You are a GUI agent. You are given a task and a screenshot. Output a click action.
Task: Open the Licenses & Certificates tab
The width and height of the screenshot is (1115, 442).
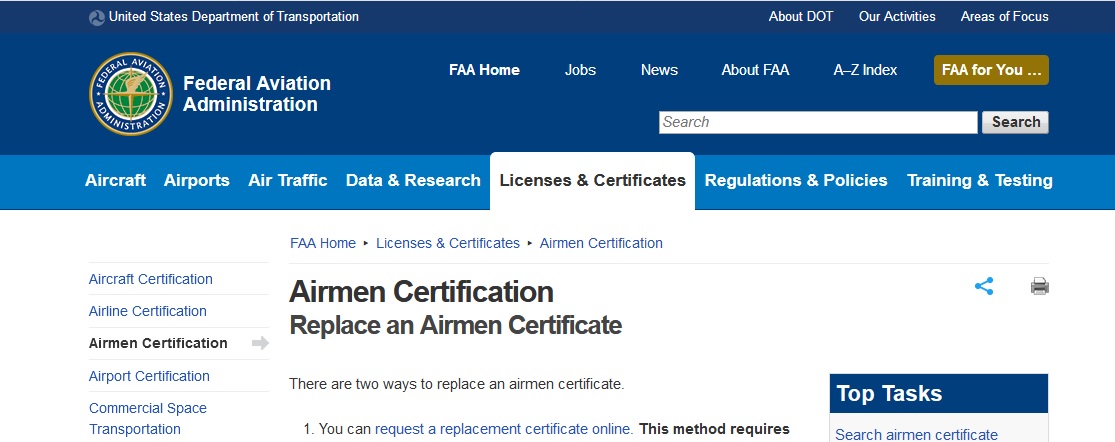[x=592, y=181]
